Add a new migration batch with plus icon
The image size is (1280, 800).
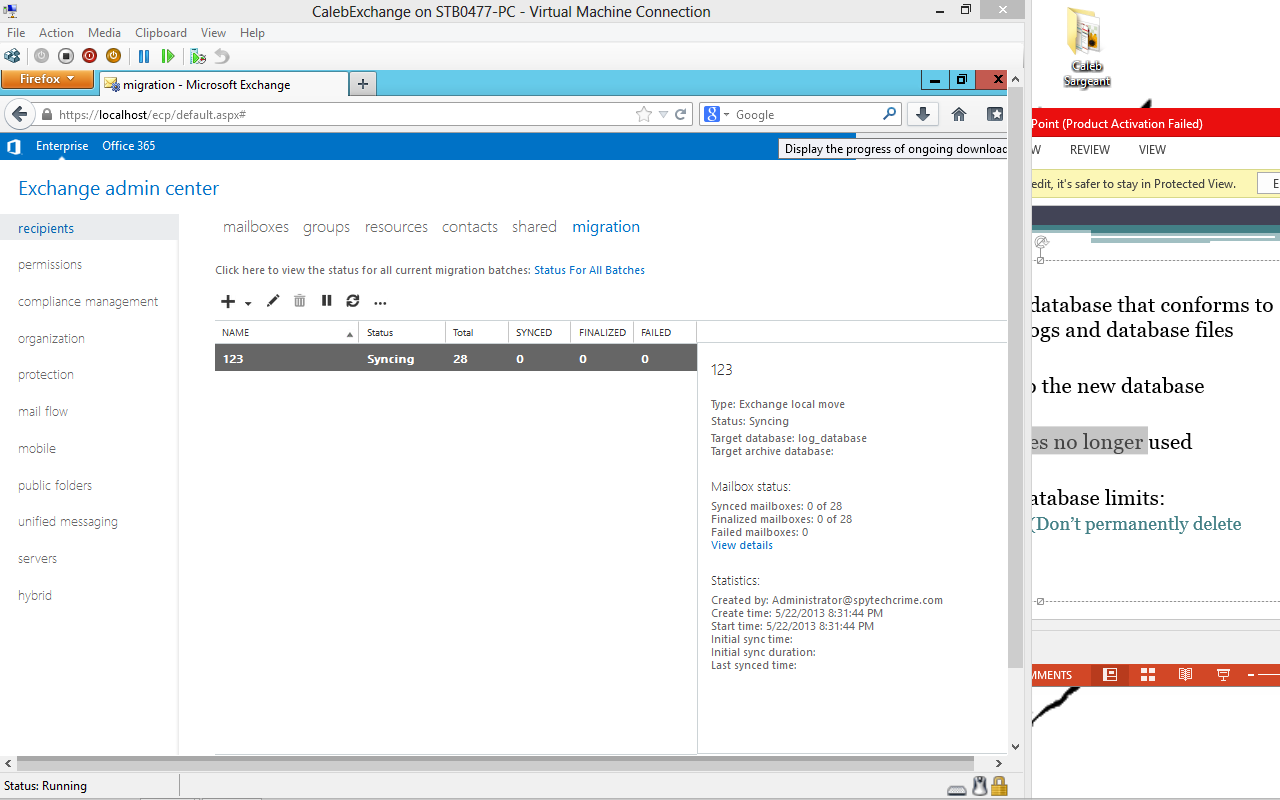click(228, 301)
